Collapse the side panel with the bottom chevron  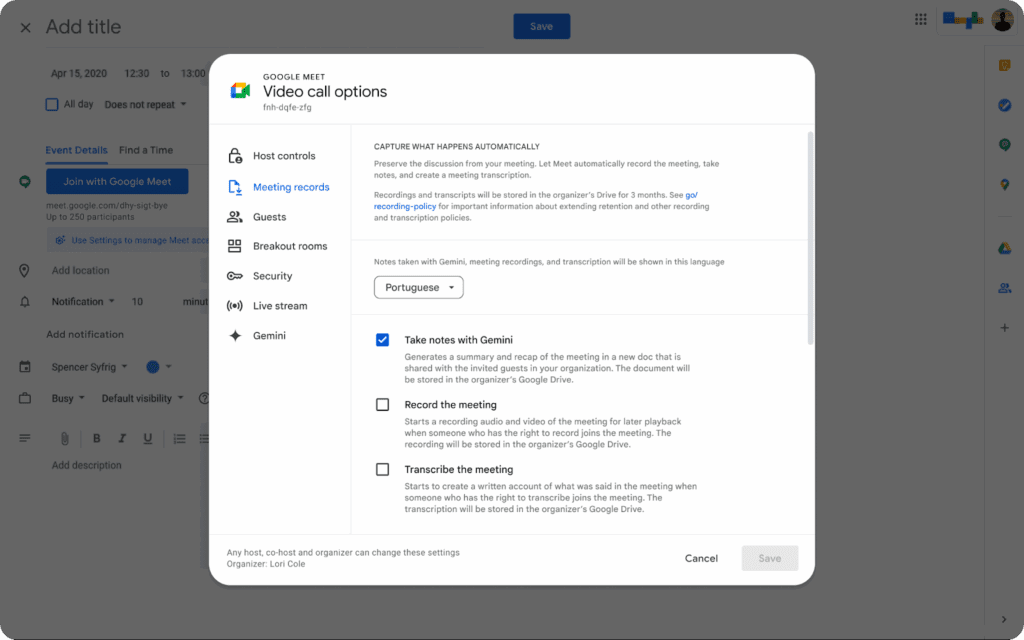pyautogui.click(x=1004, y=619)
